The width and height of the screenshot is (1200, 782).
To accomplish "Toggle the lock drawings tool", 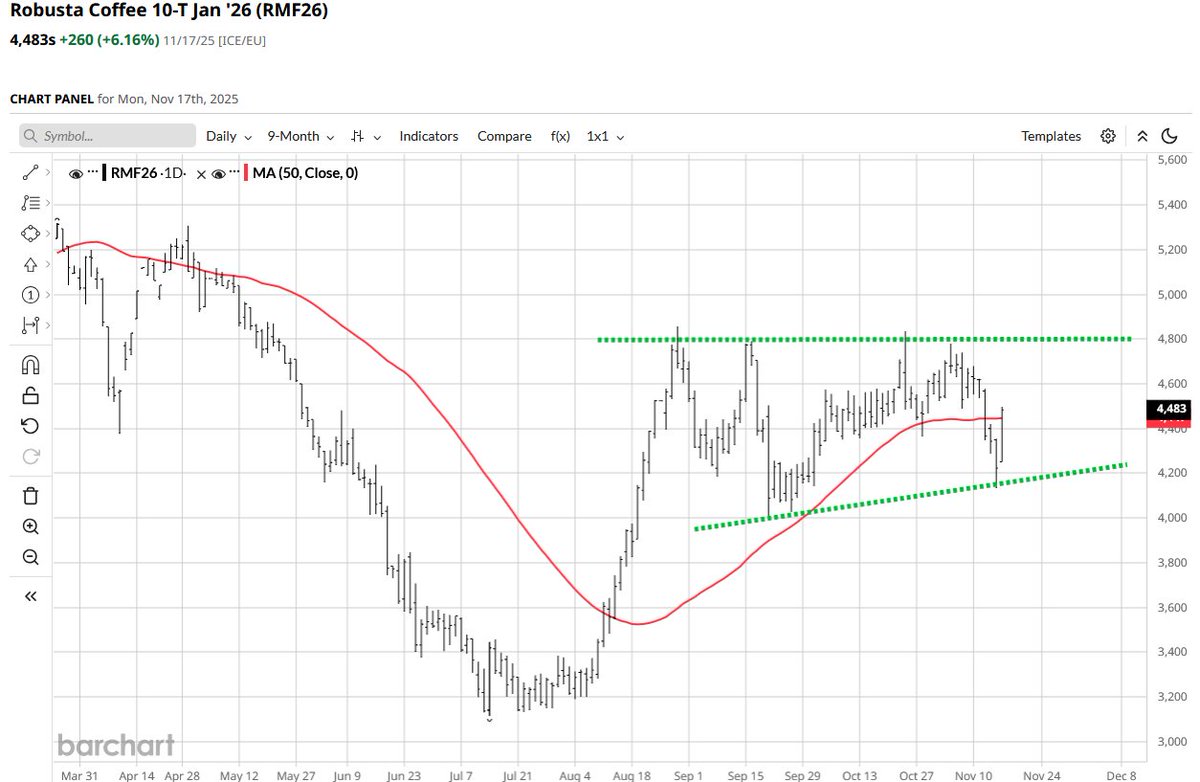I will [x=30, y=395].
